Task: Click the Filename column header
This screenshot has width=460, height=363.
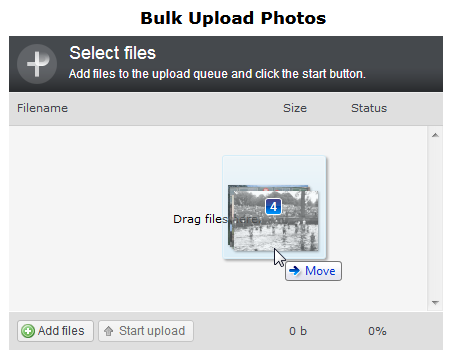Action: point(42,108)
